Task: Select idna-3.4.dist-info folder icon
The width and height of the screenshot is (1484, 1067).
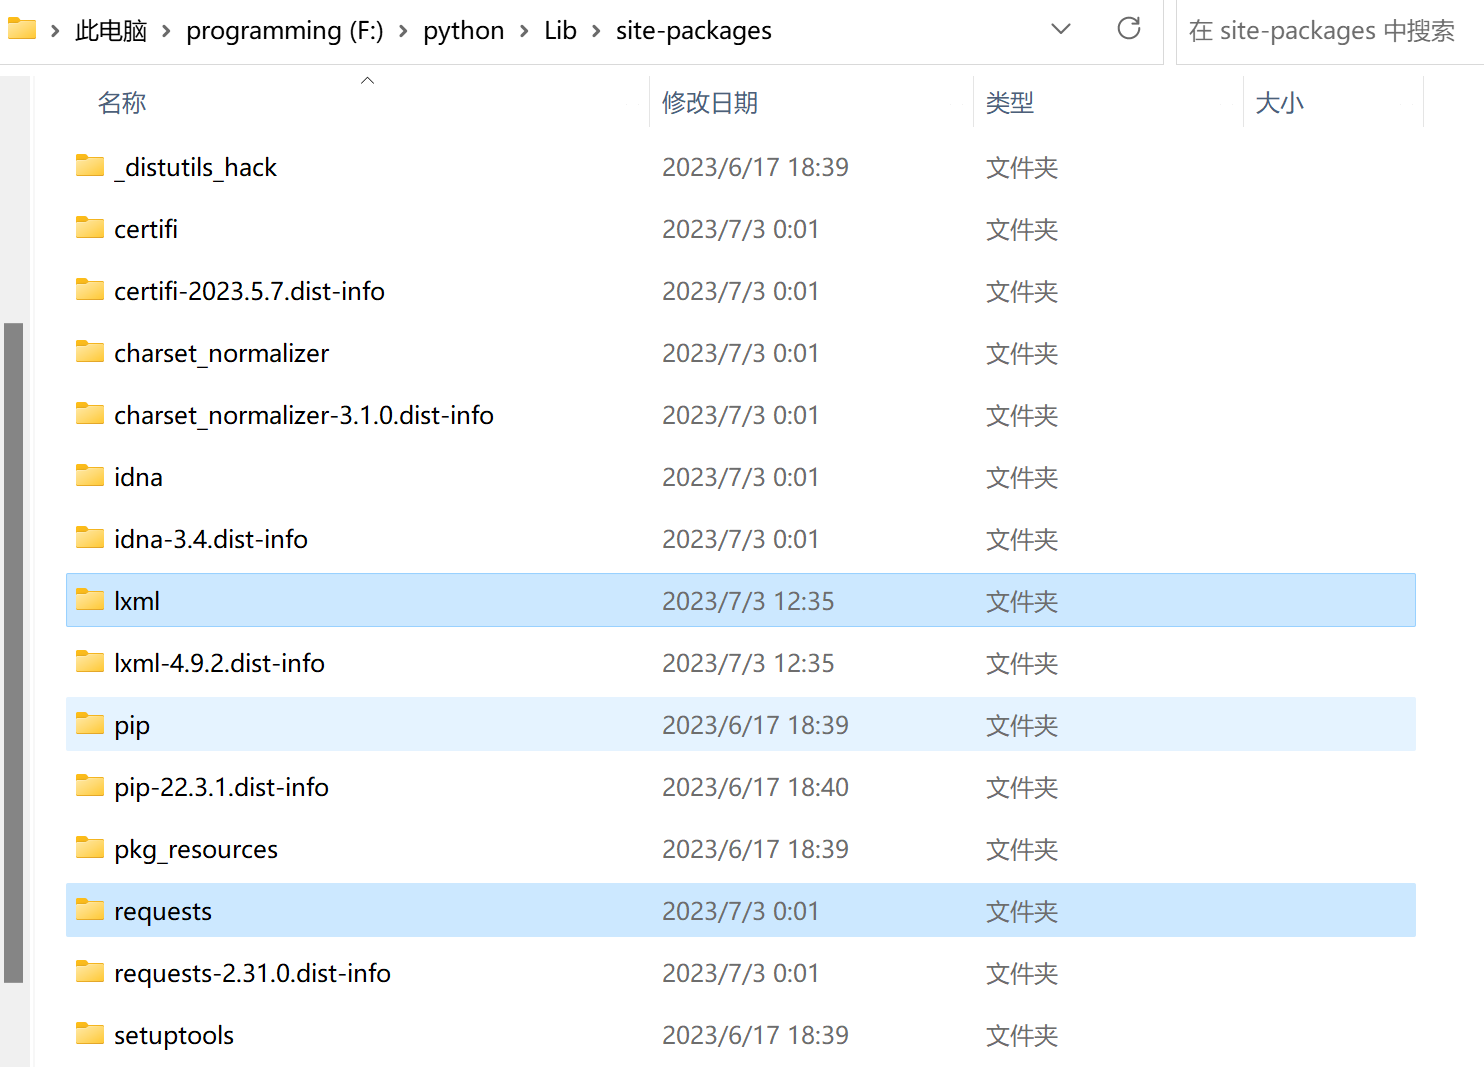Action: pyautogui.click(x=90, y=538)
